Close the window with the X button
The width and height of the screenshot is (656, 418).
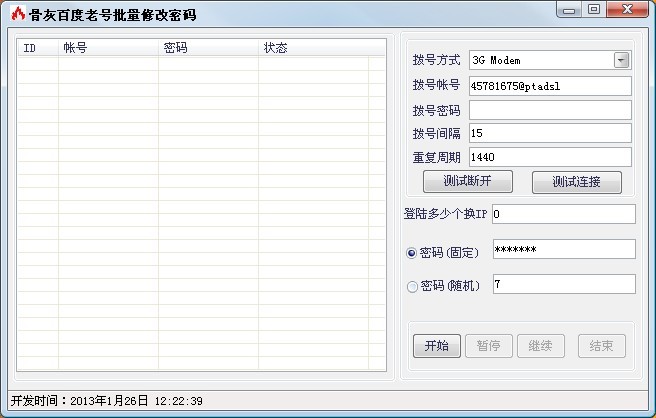pos(627,10)
